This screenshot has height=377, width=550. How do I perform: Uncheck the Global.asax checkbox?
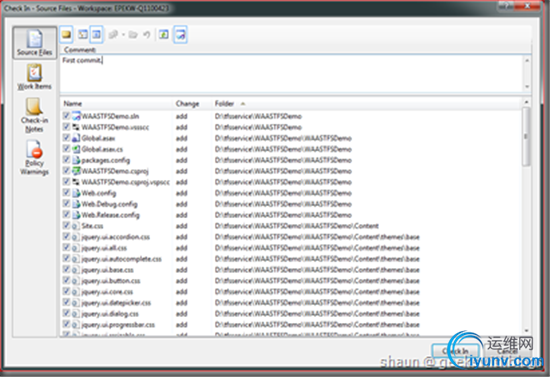pyautogui.click(x=66, y=138)
